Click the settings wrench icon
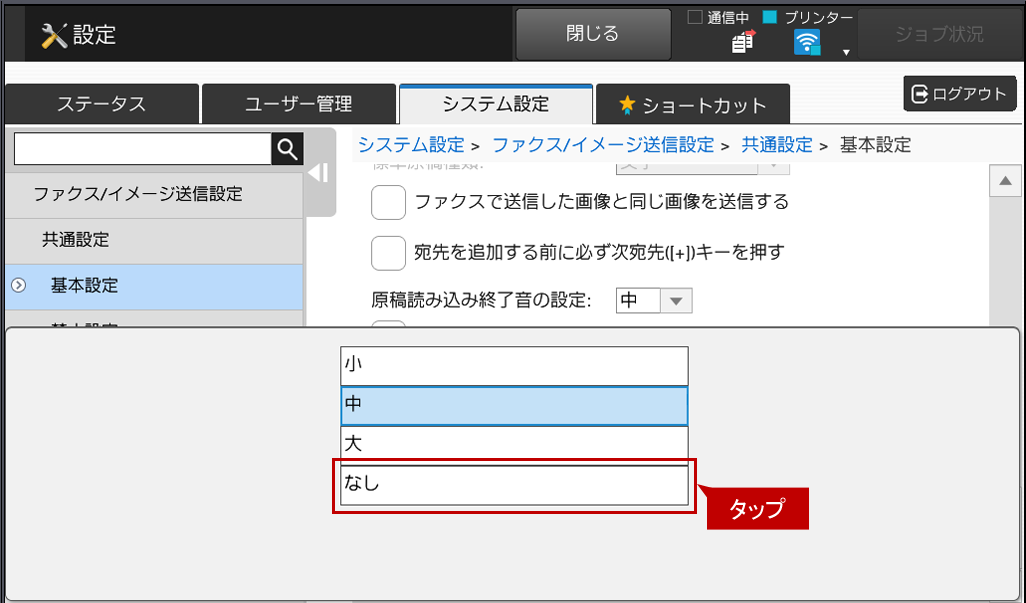 coord(54,35)
